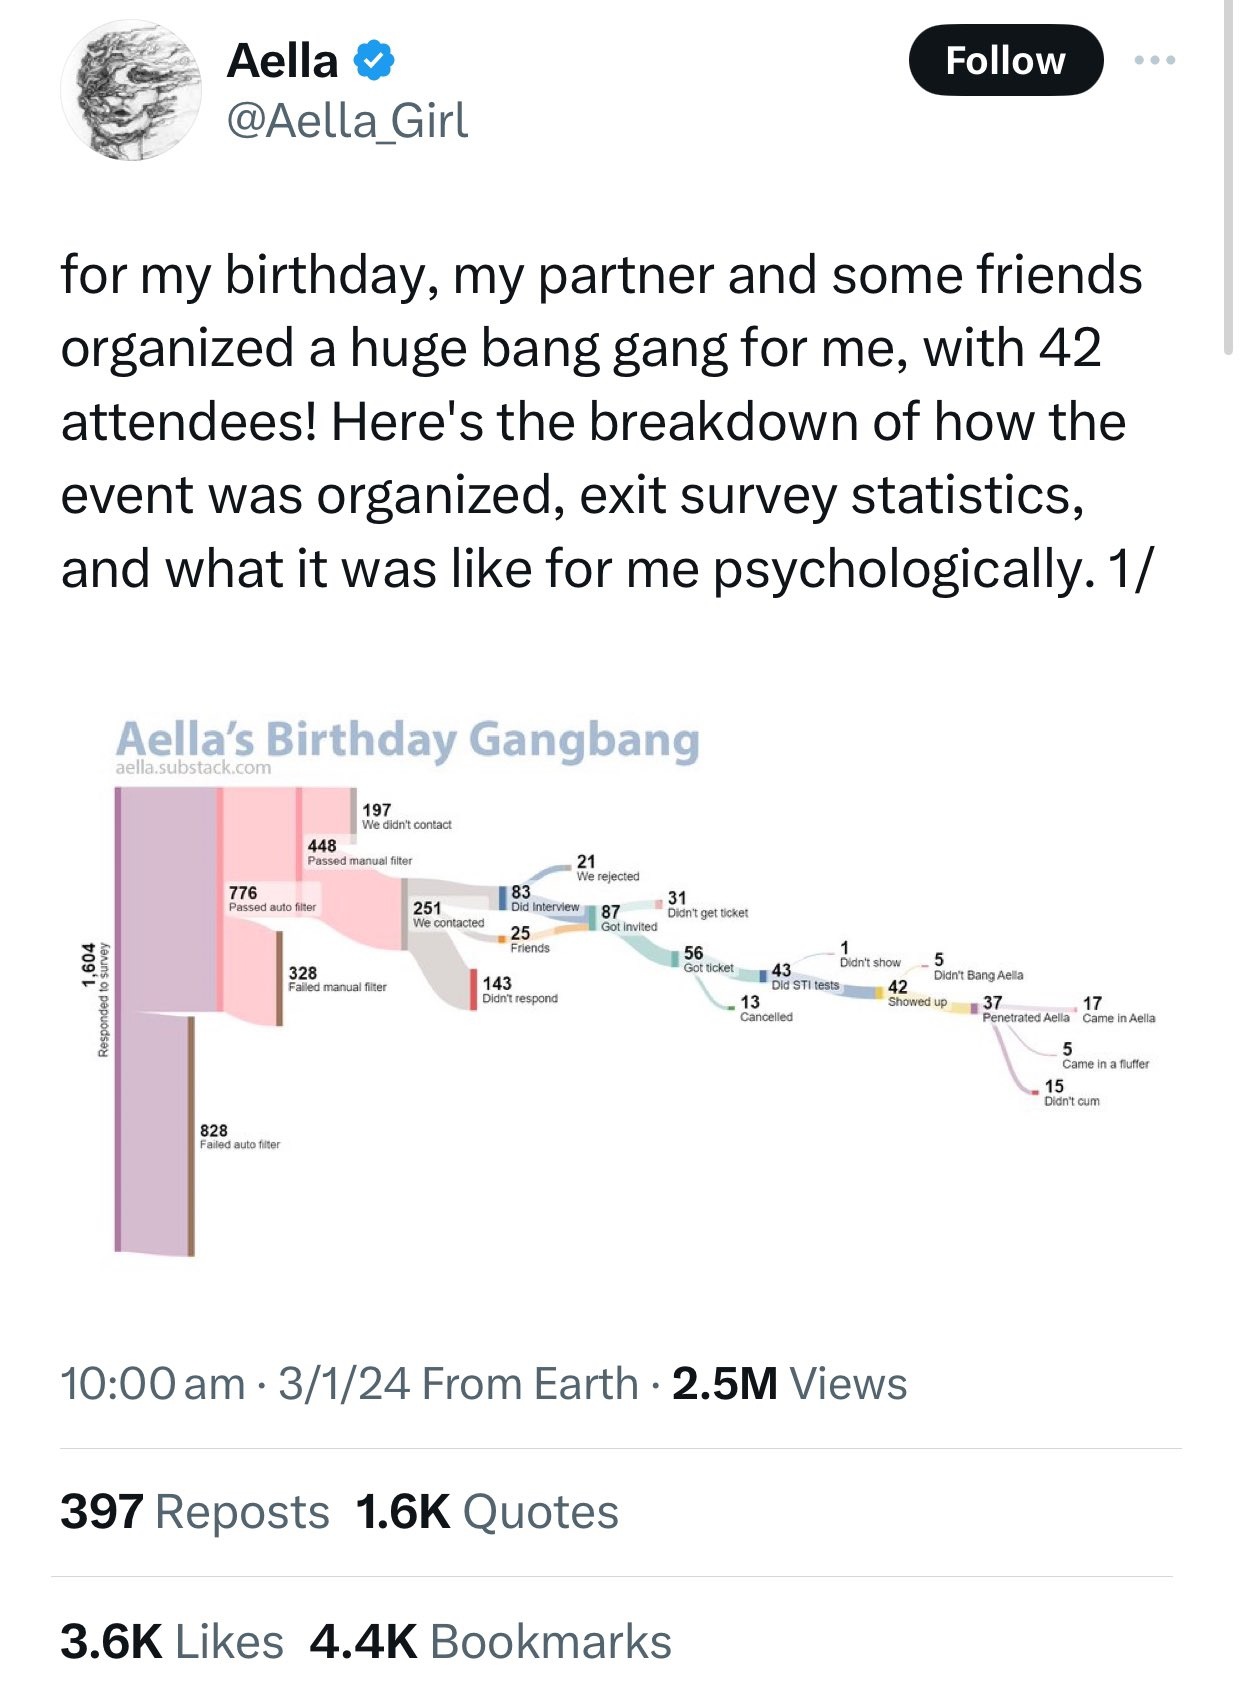Click the 10:00 am timestamp
The image size is (1242, 1683).
pyautogui.click(x=152, y=1385)
